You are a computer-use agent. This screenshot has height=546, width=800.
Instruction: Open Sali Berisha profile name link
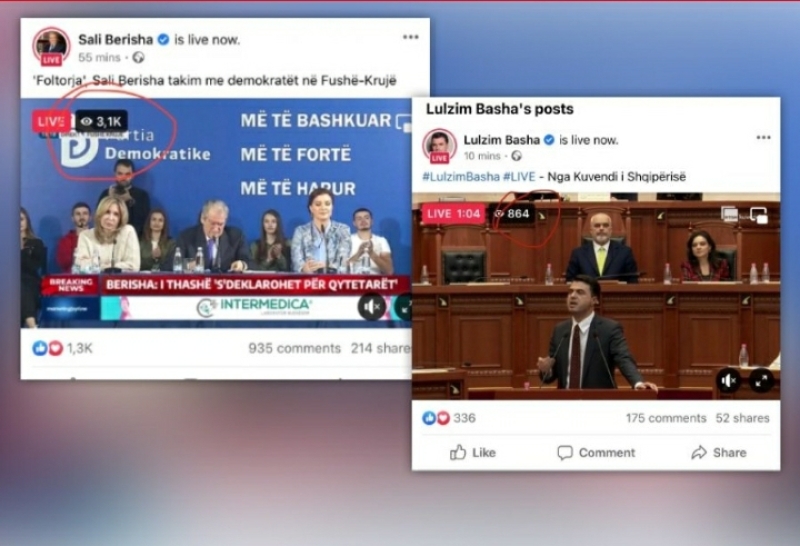(115, 39)
